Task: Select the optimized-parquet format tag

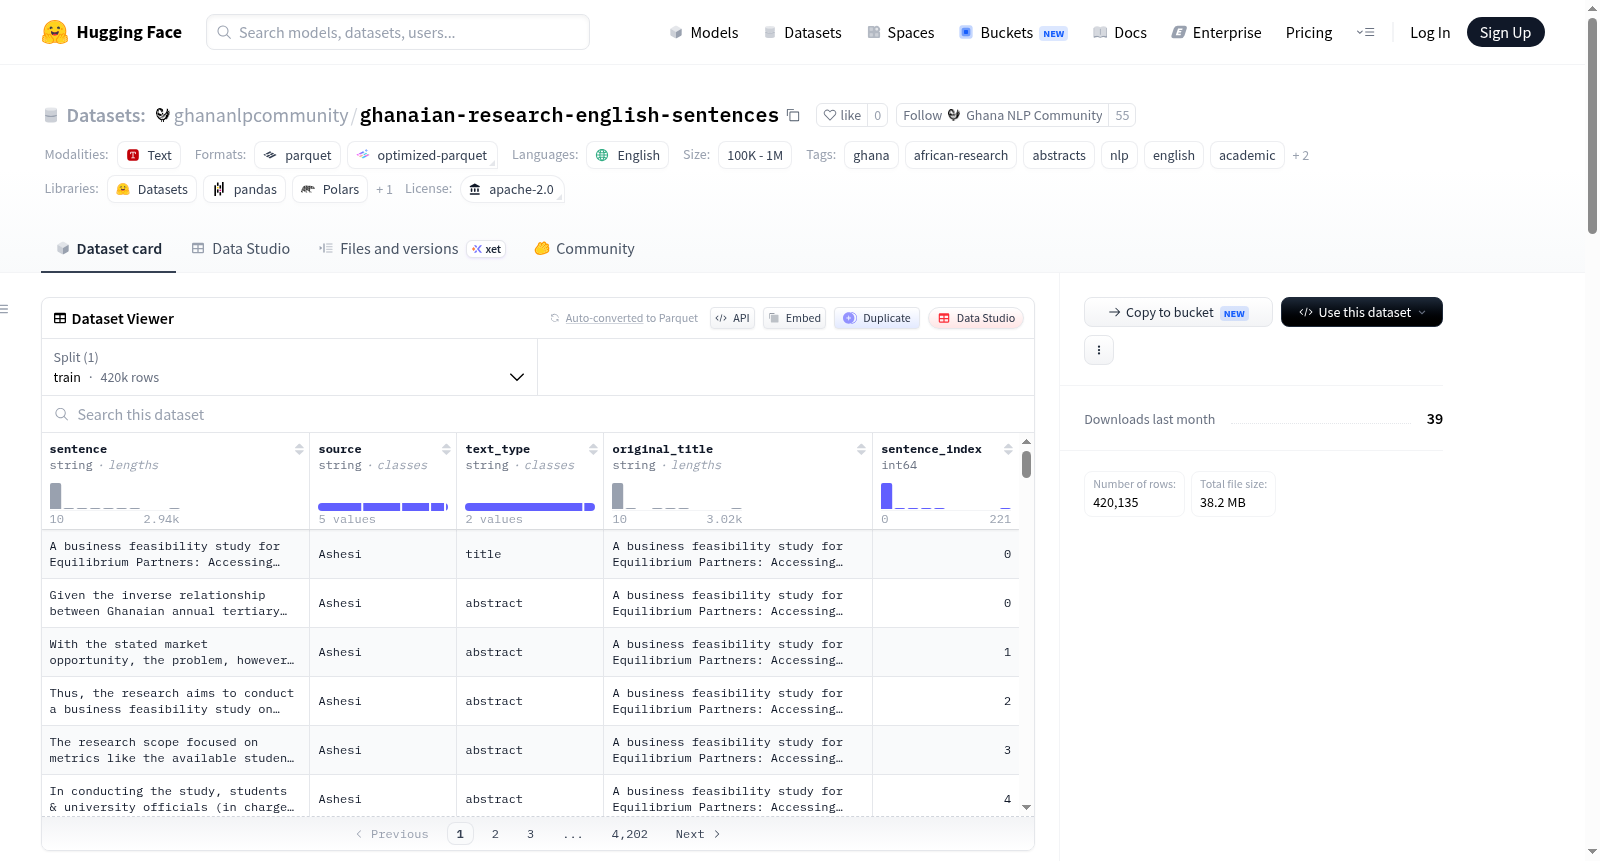Action: [422, 155]
